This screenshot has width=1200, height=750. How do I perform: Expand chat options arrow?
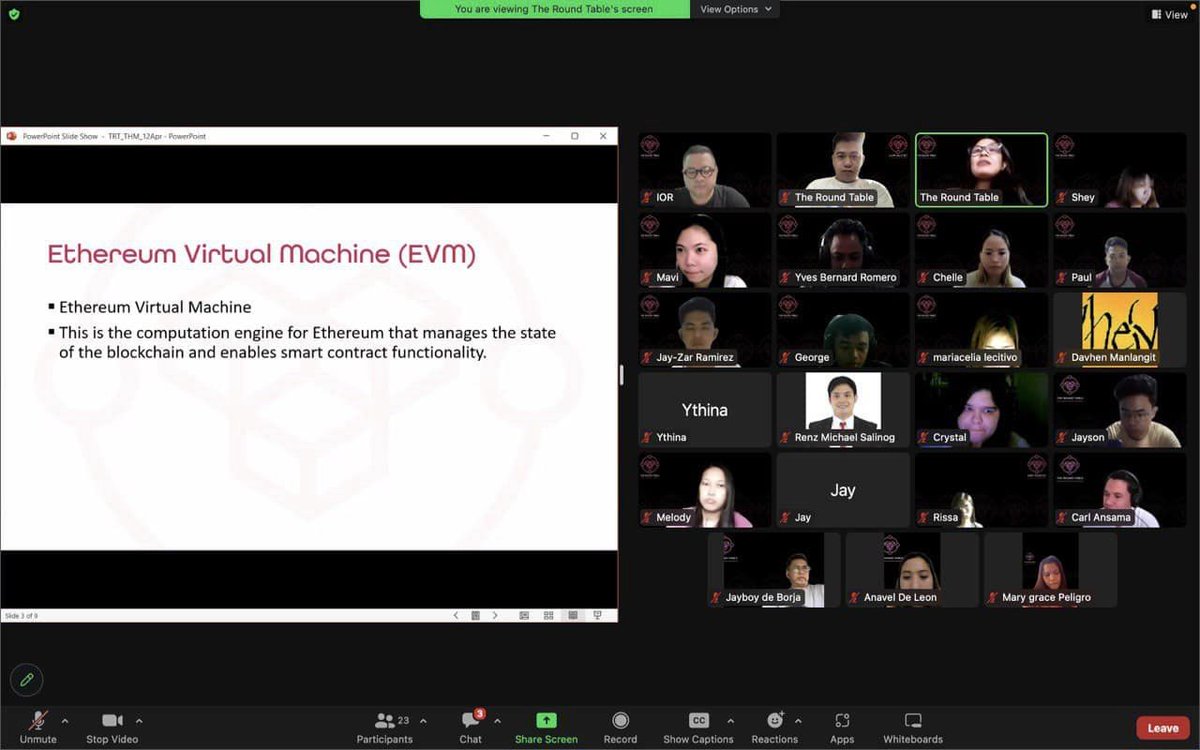pos(497,721)
